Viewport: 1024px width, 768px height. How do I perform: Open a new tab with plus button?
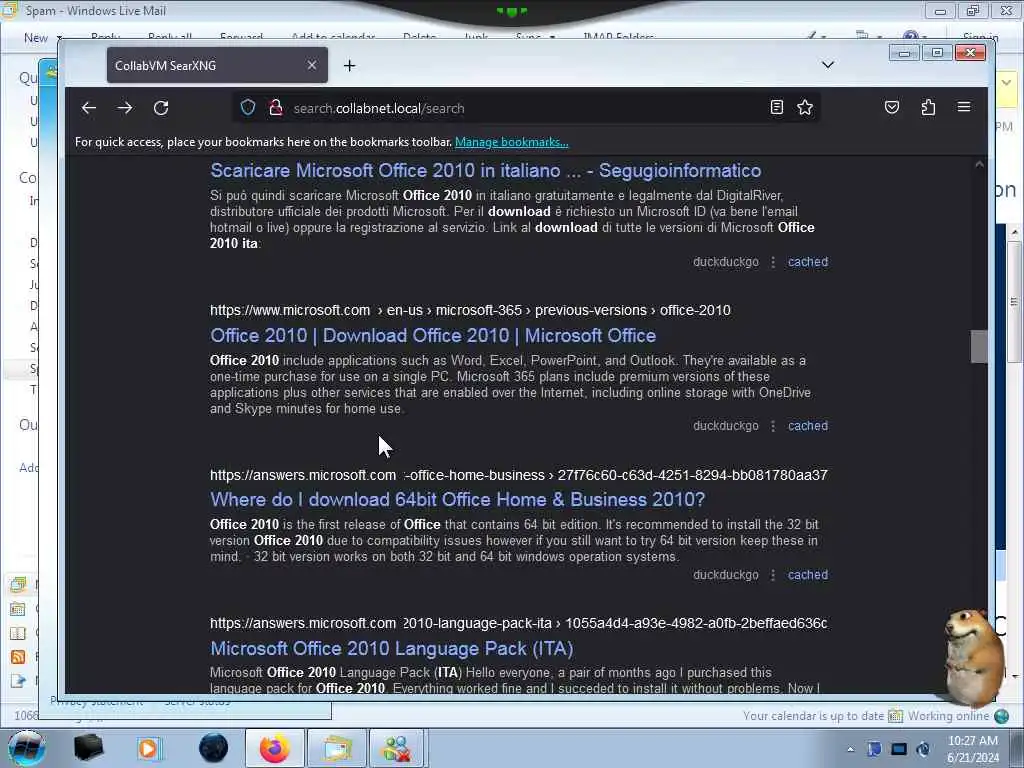click(x=349, y=65)
